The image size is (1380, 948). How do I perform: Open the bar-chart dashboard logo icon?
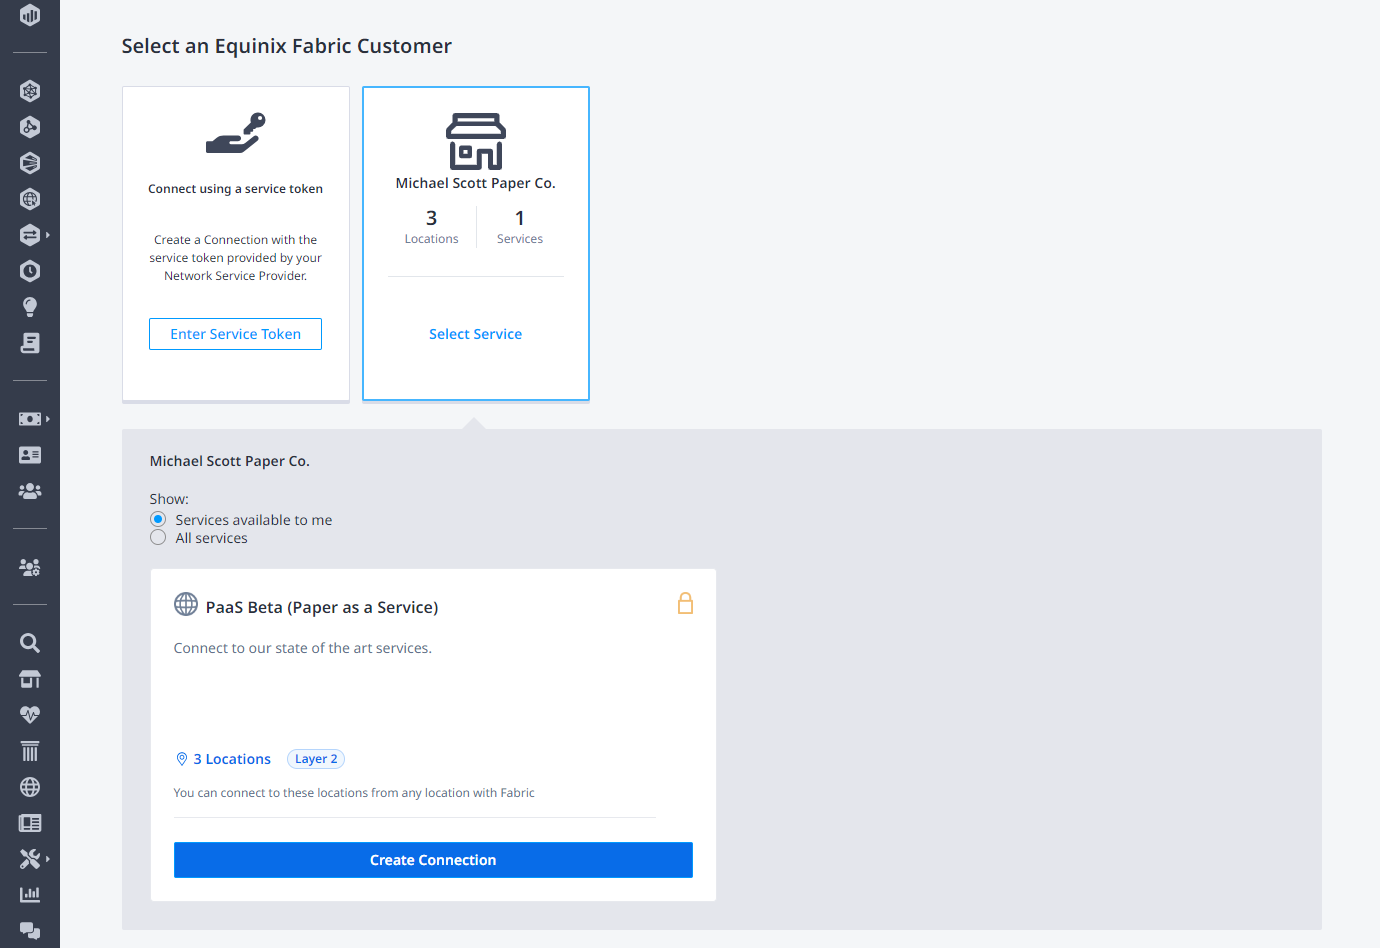tap(30, 15)
